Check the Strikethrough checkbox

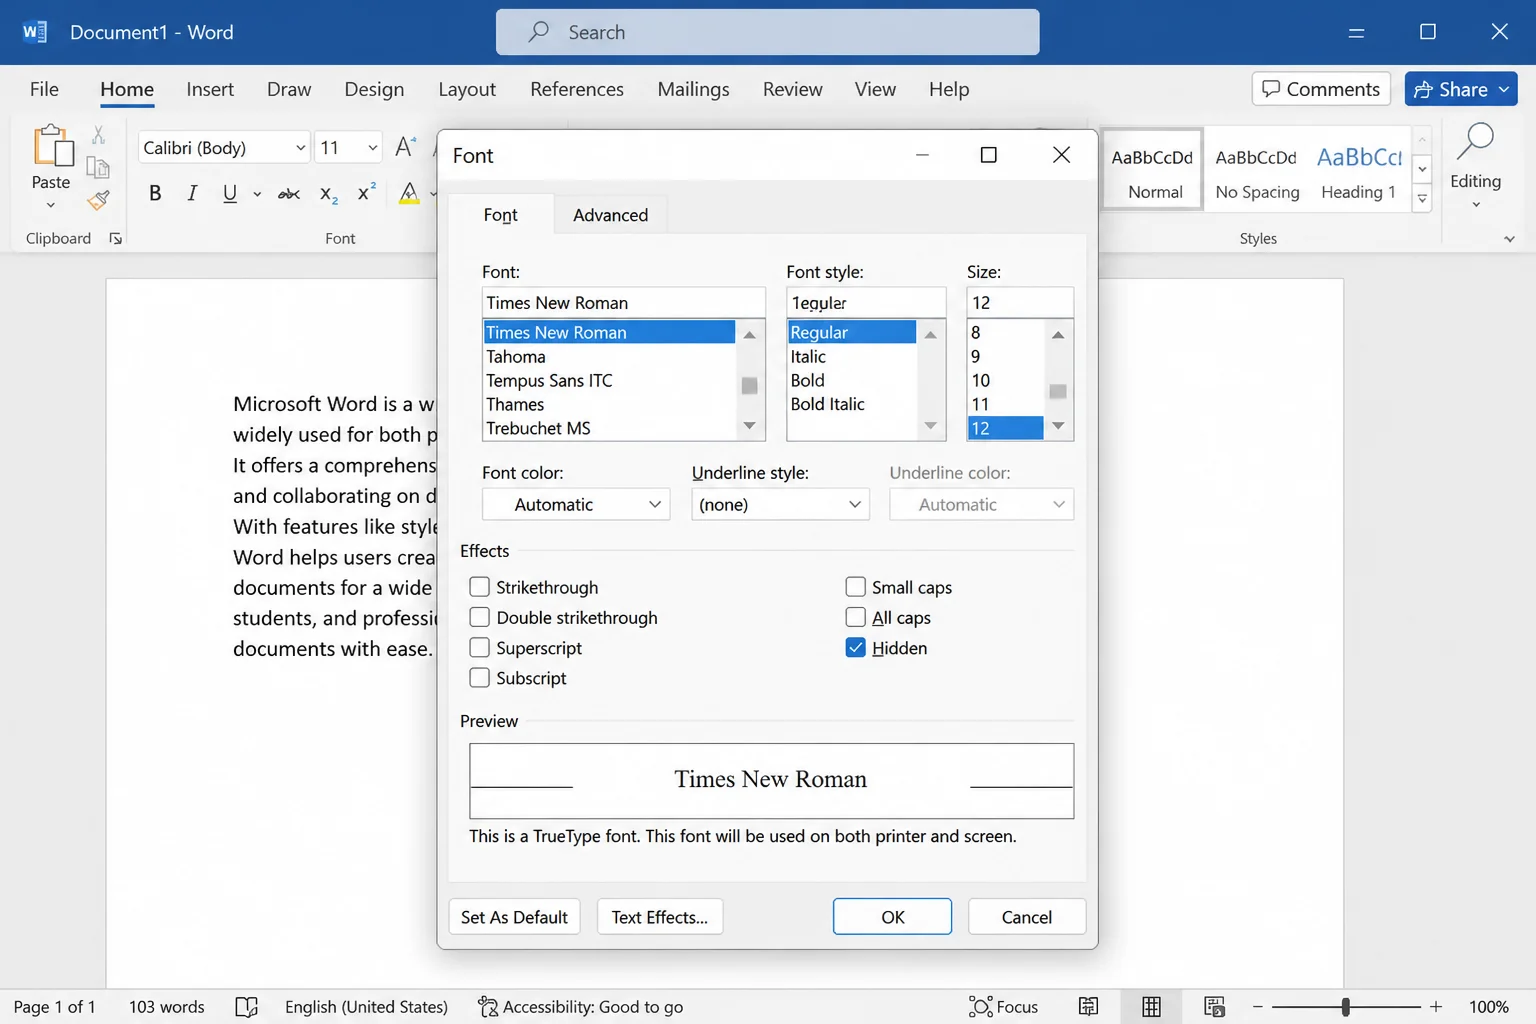(480, 587)
